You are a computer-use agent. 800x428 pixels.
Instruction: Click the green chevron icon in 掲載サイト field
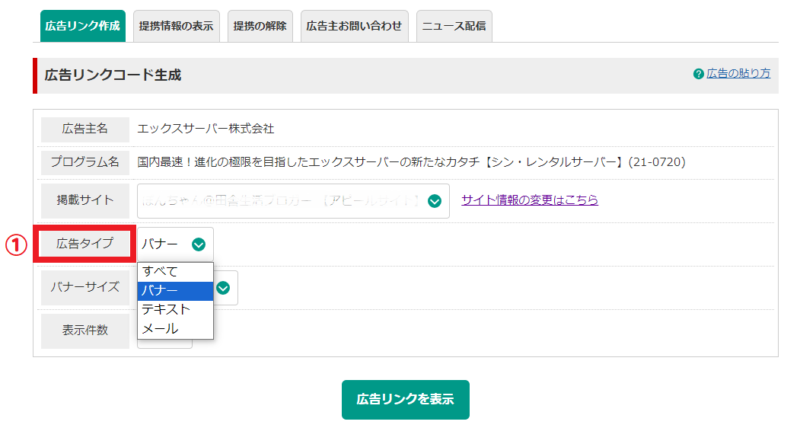[434, 201]
